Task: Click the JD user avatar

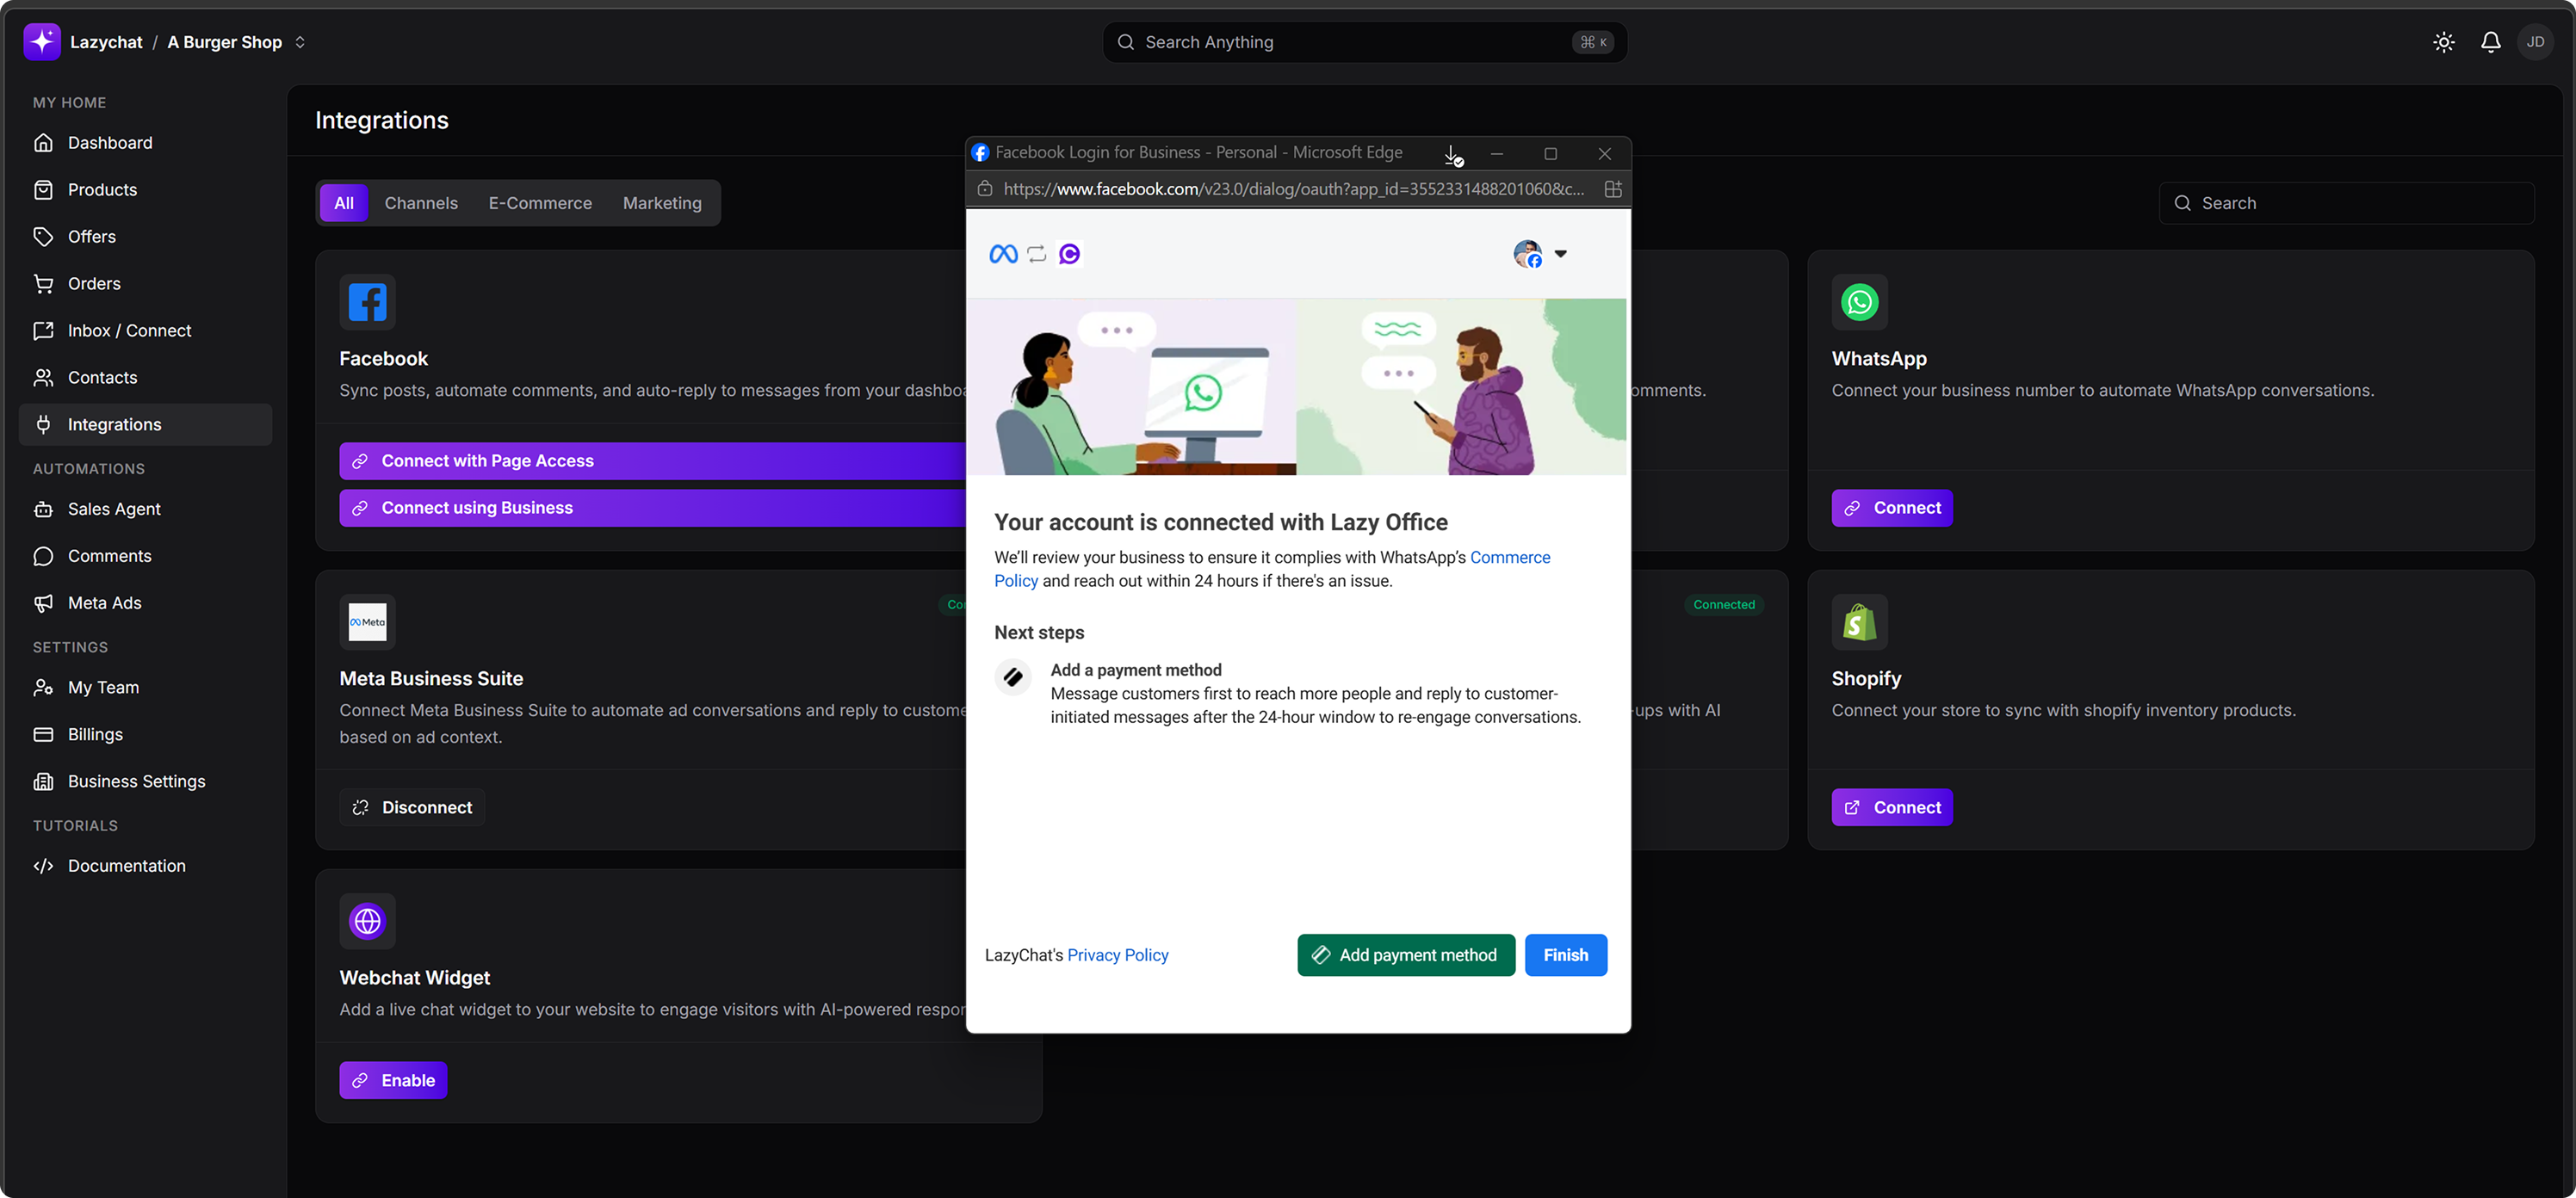Action: pos(2535,42)
